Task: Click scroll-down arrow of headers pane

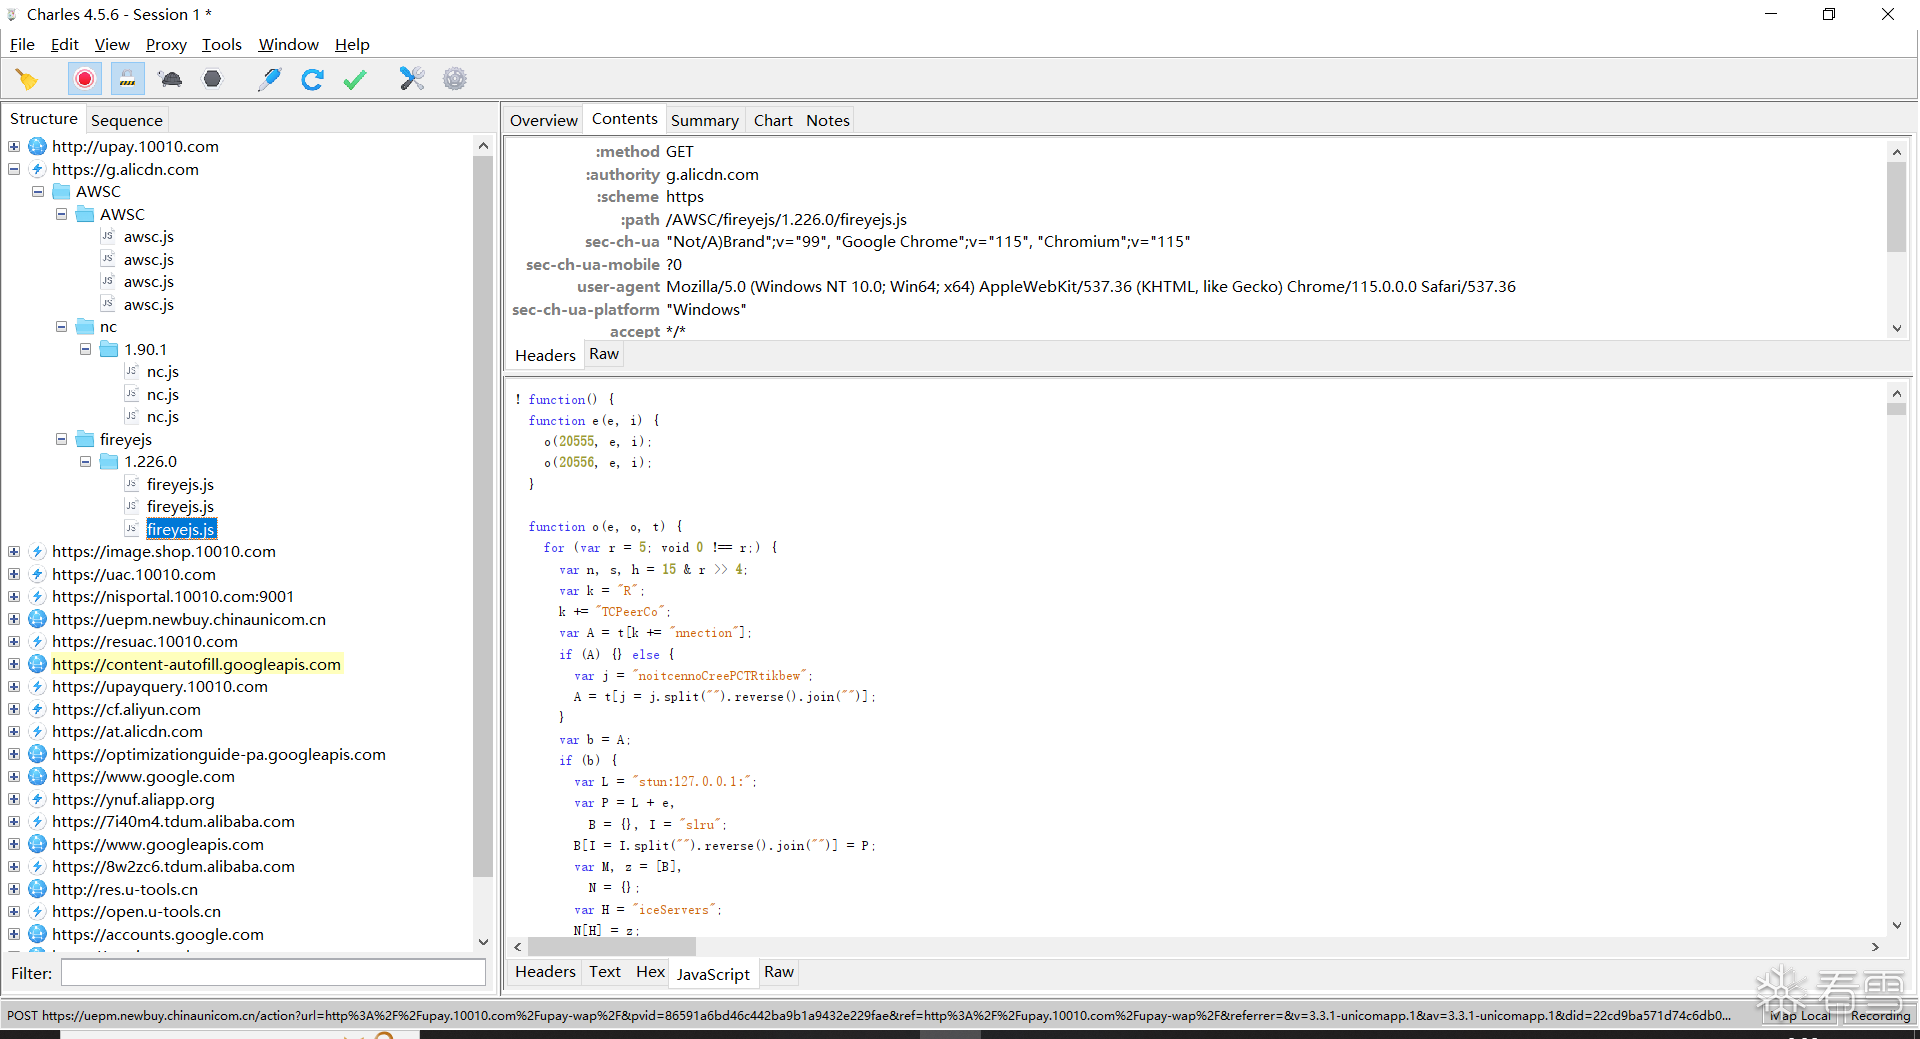Action: click(1896, 328)
